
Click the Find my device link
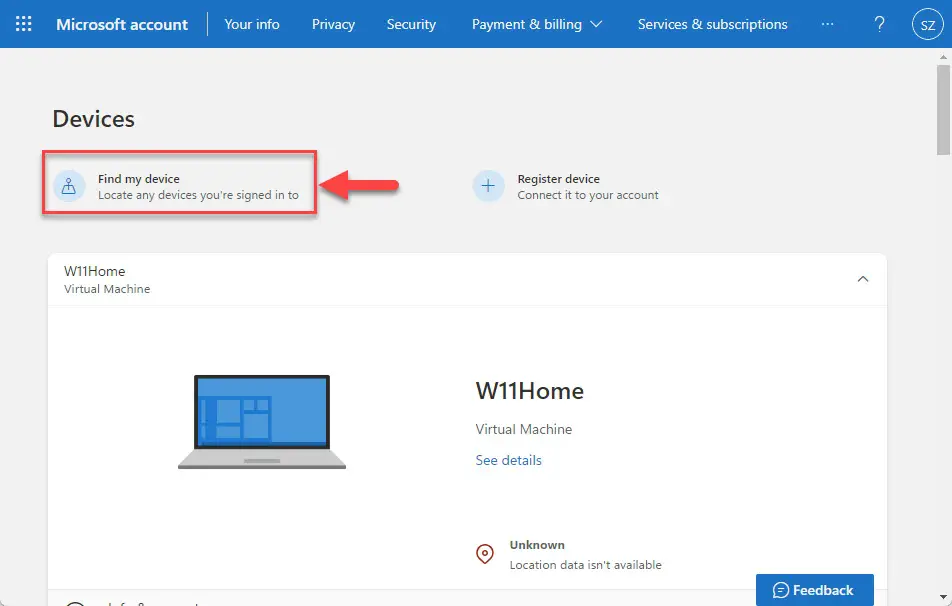point(138,179)
